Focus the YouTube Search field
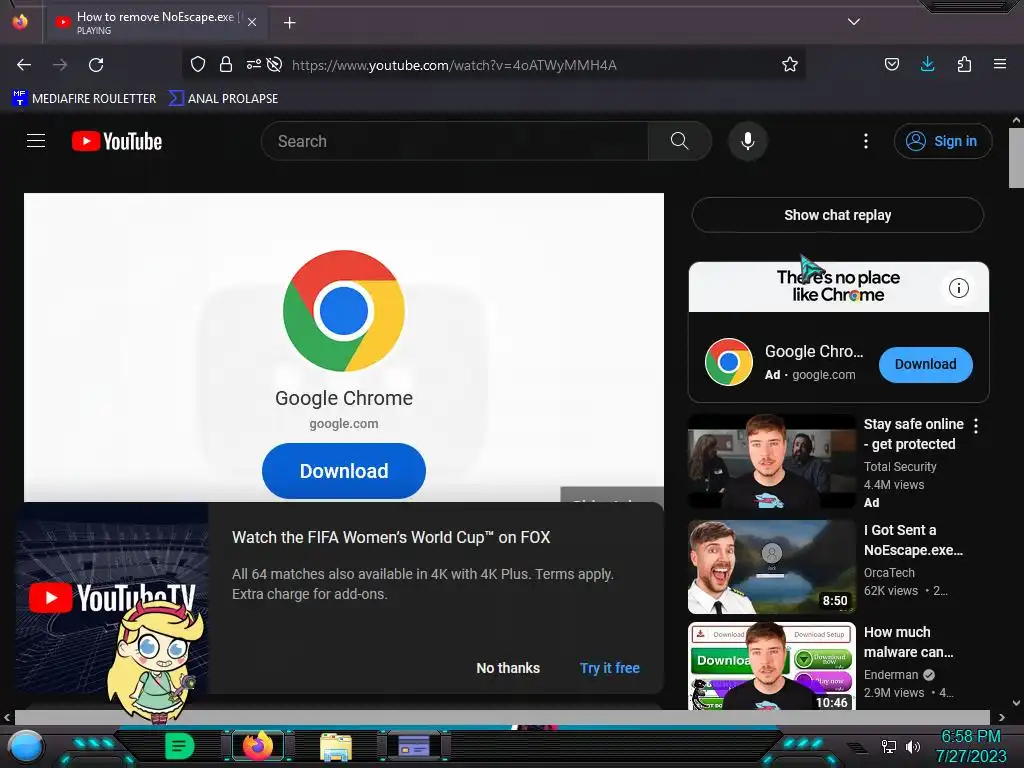 point(455,141)
